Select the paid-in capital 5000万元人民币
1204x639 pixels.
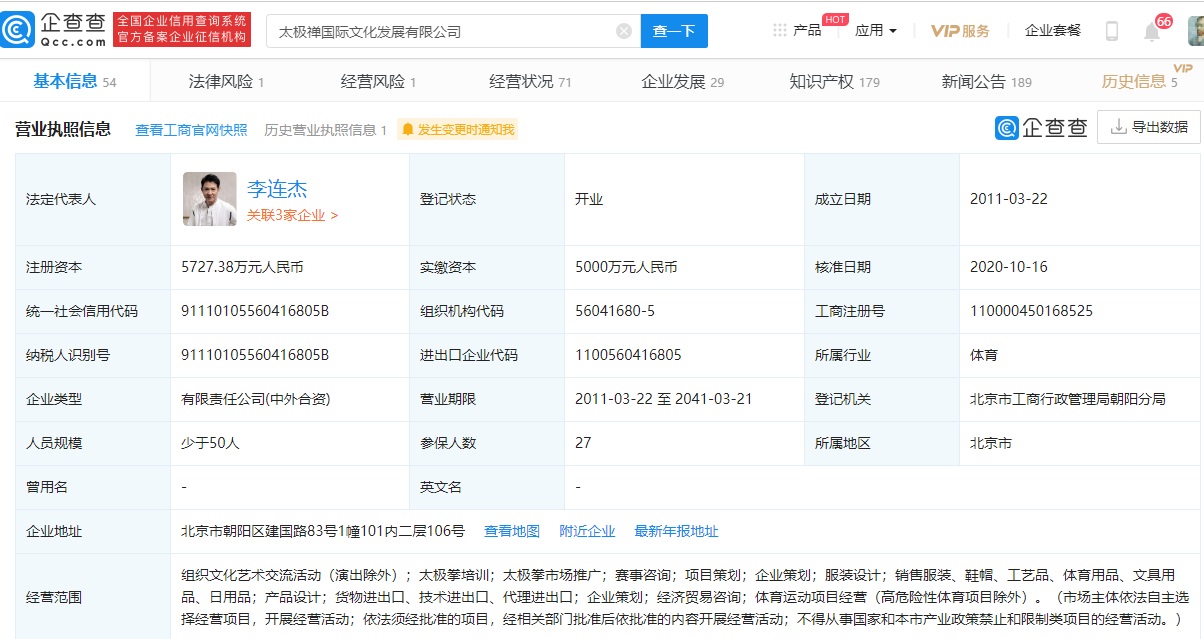(x=626, y=267)
